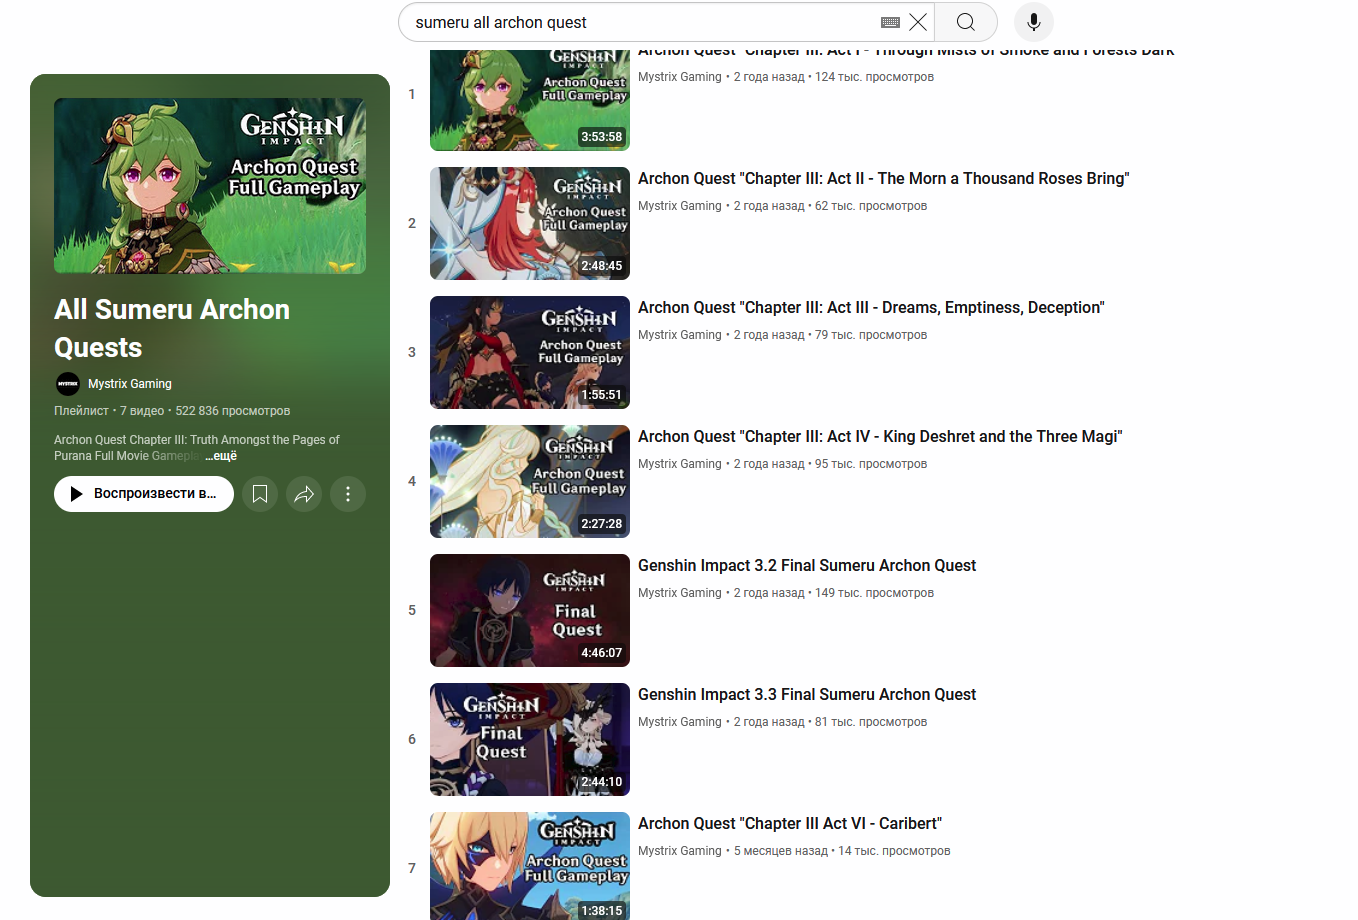Expand the description with "…ещё"
This screenshot has width=1358, height=920.
tap(221, 456)
